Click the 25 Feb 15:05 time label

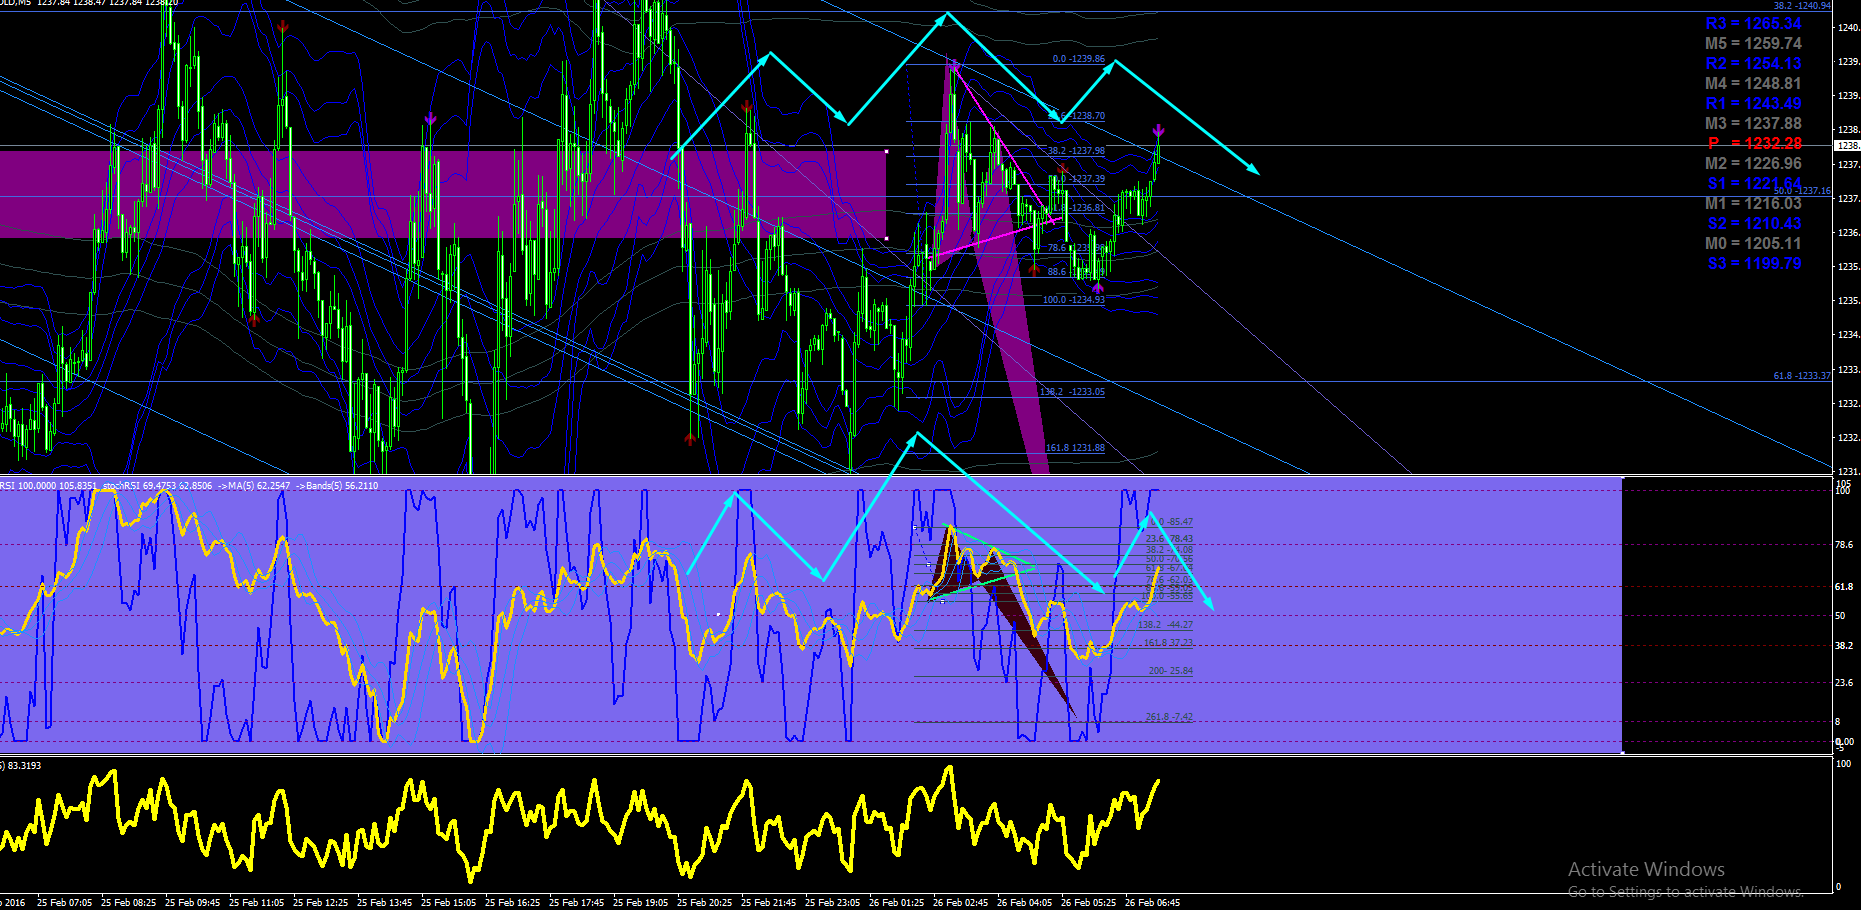tap(448, 903)
